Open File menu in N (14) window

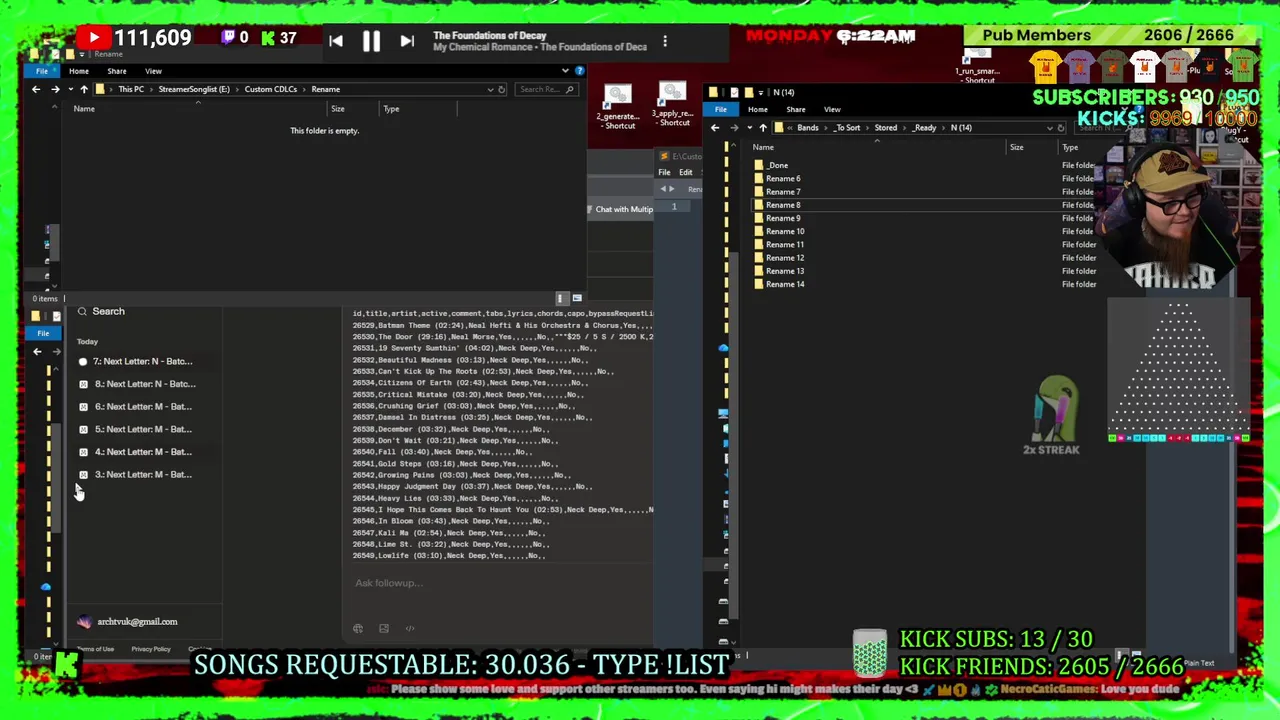click(721, 109)
